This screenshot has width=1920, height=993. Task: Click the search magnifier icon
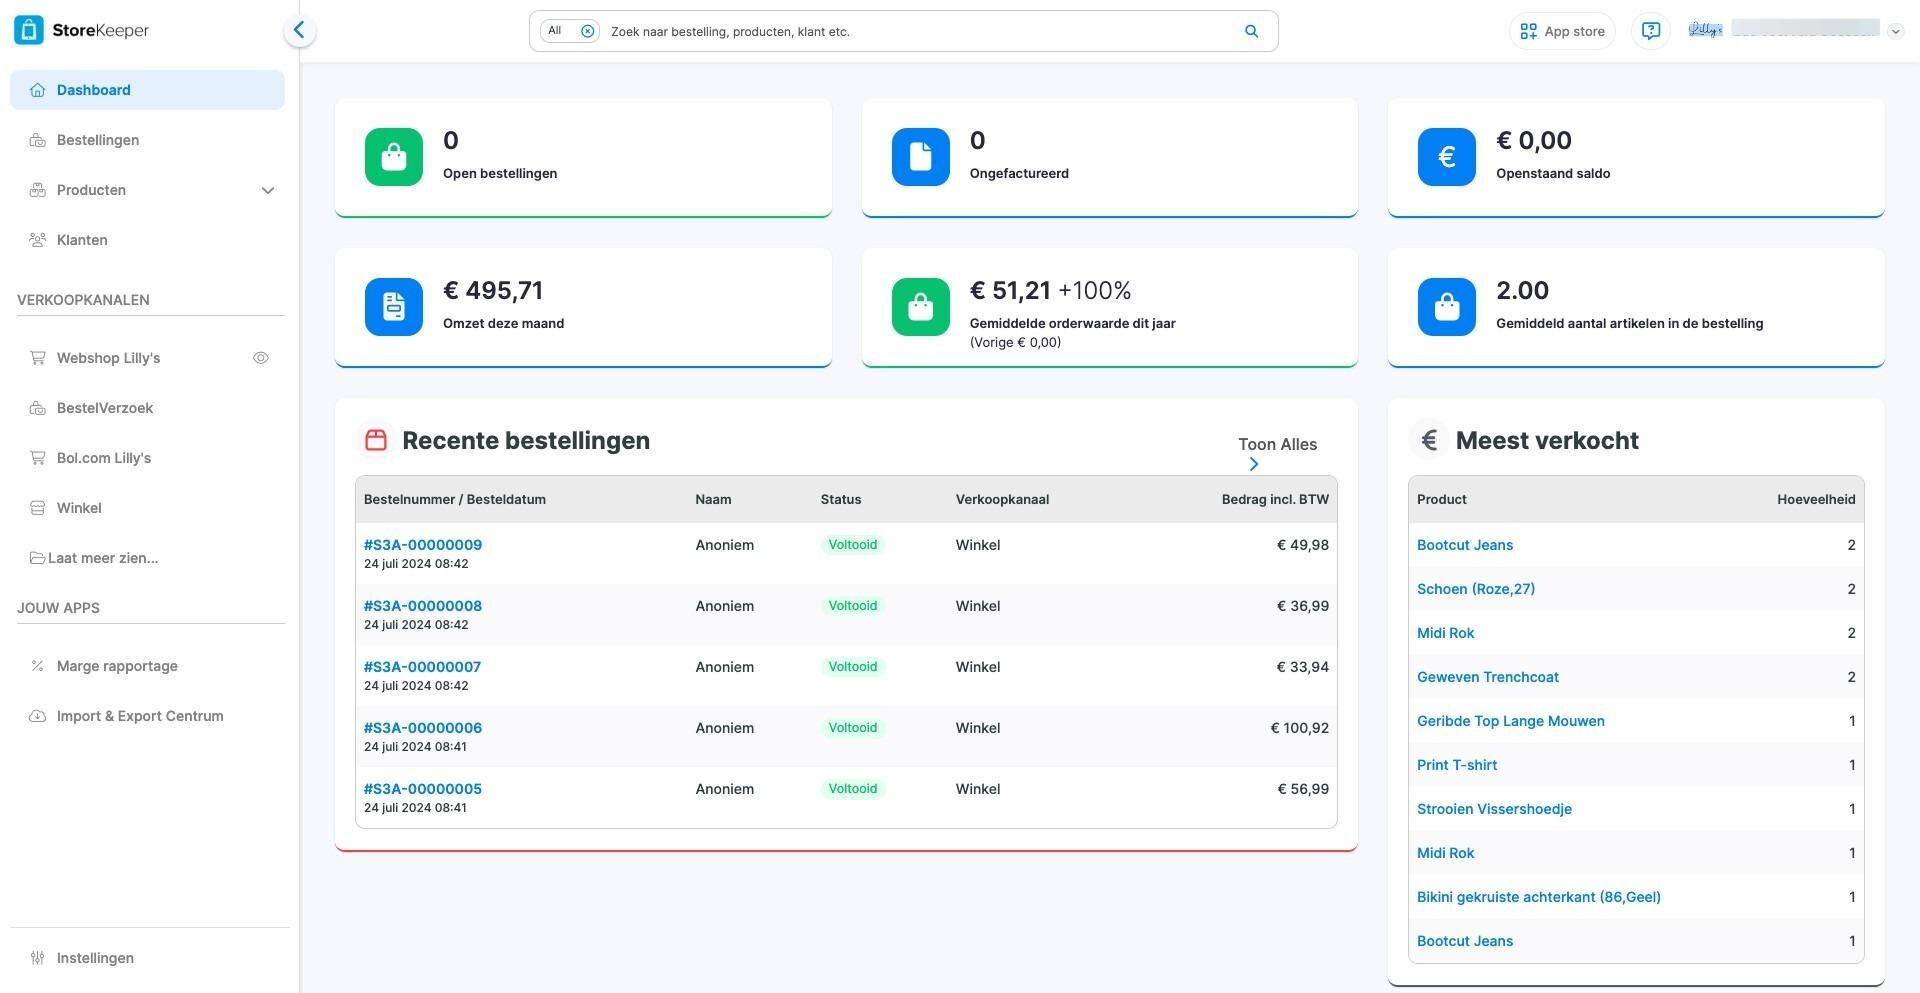(x=1251, y=31)
